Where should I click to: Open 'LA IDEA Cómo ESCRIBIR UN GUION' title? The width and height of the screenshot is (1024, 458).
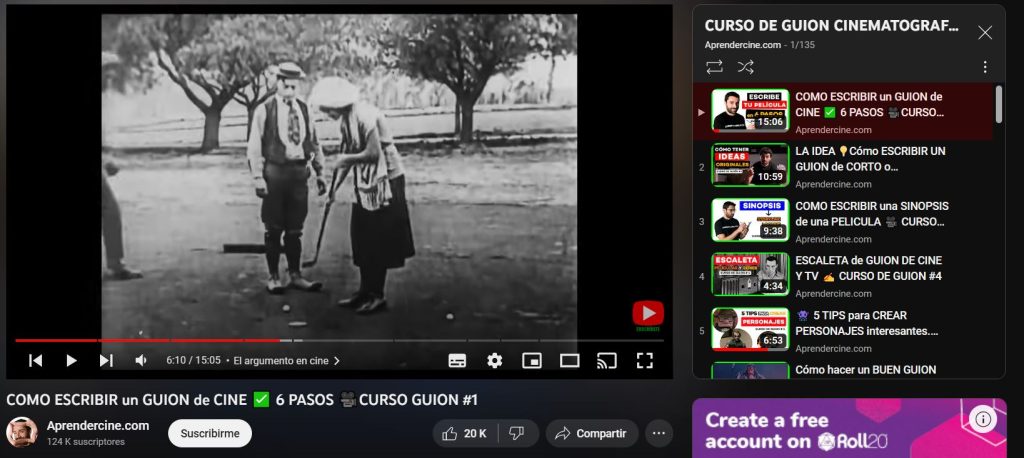[870, 159]
